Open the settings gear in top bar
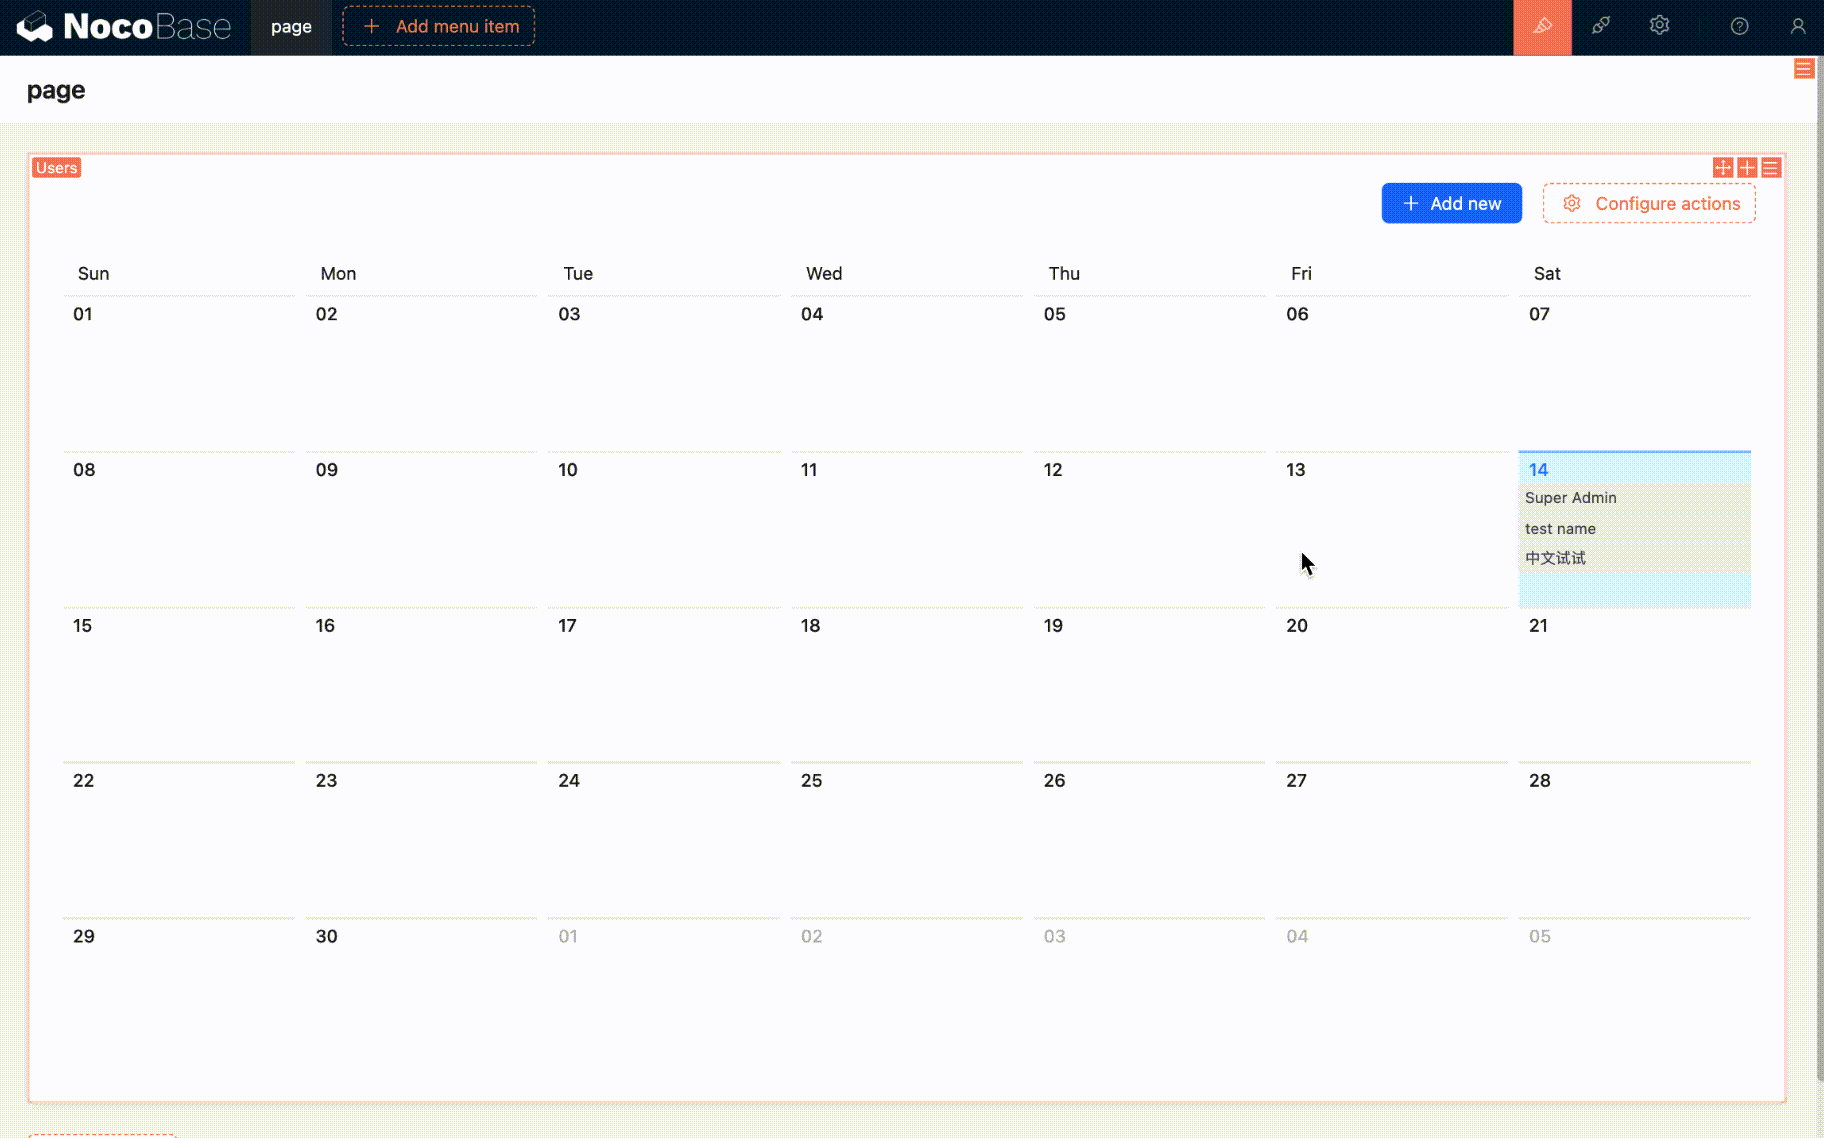This screenshot has height=1138, width=1824. point(1659,27)
